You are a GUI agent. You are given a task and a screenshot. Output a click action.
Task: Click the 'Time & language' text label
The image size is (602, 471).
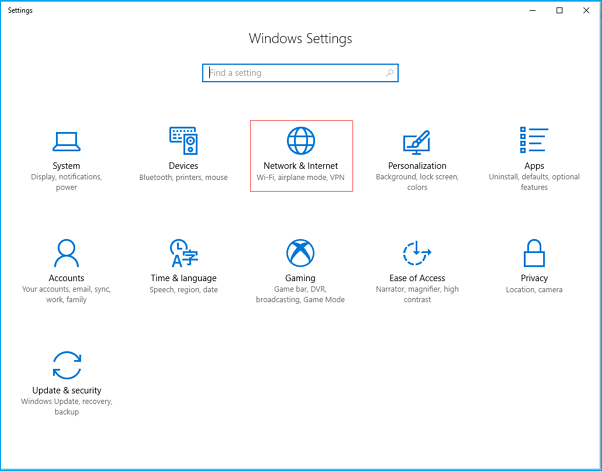[x=183, y=278]
